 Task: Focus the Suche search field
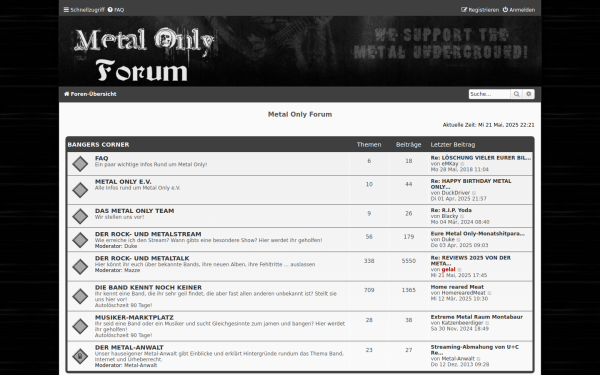tap(489, 94)
